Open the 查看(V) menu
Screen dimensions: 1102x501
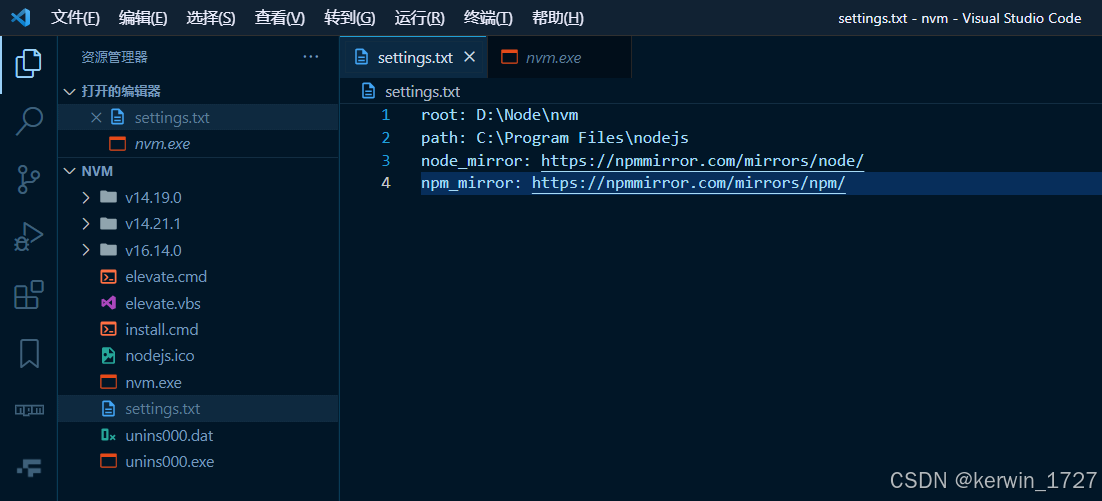[x=280, y=18]
